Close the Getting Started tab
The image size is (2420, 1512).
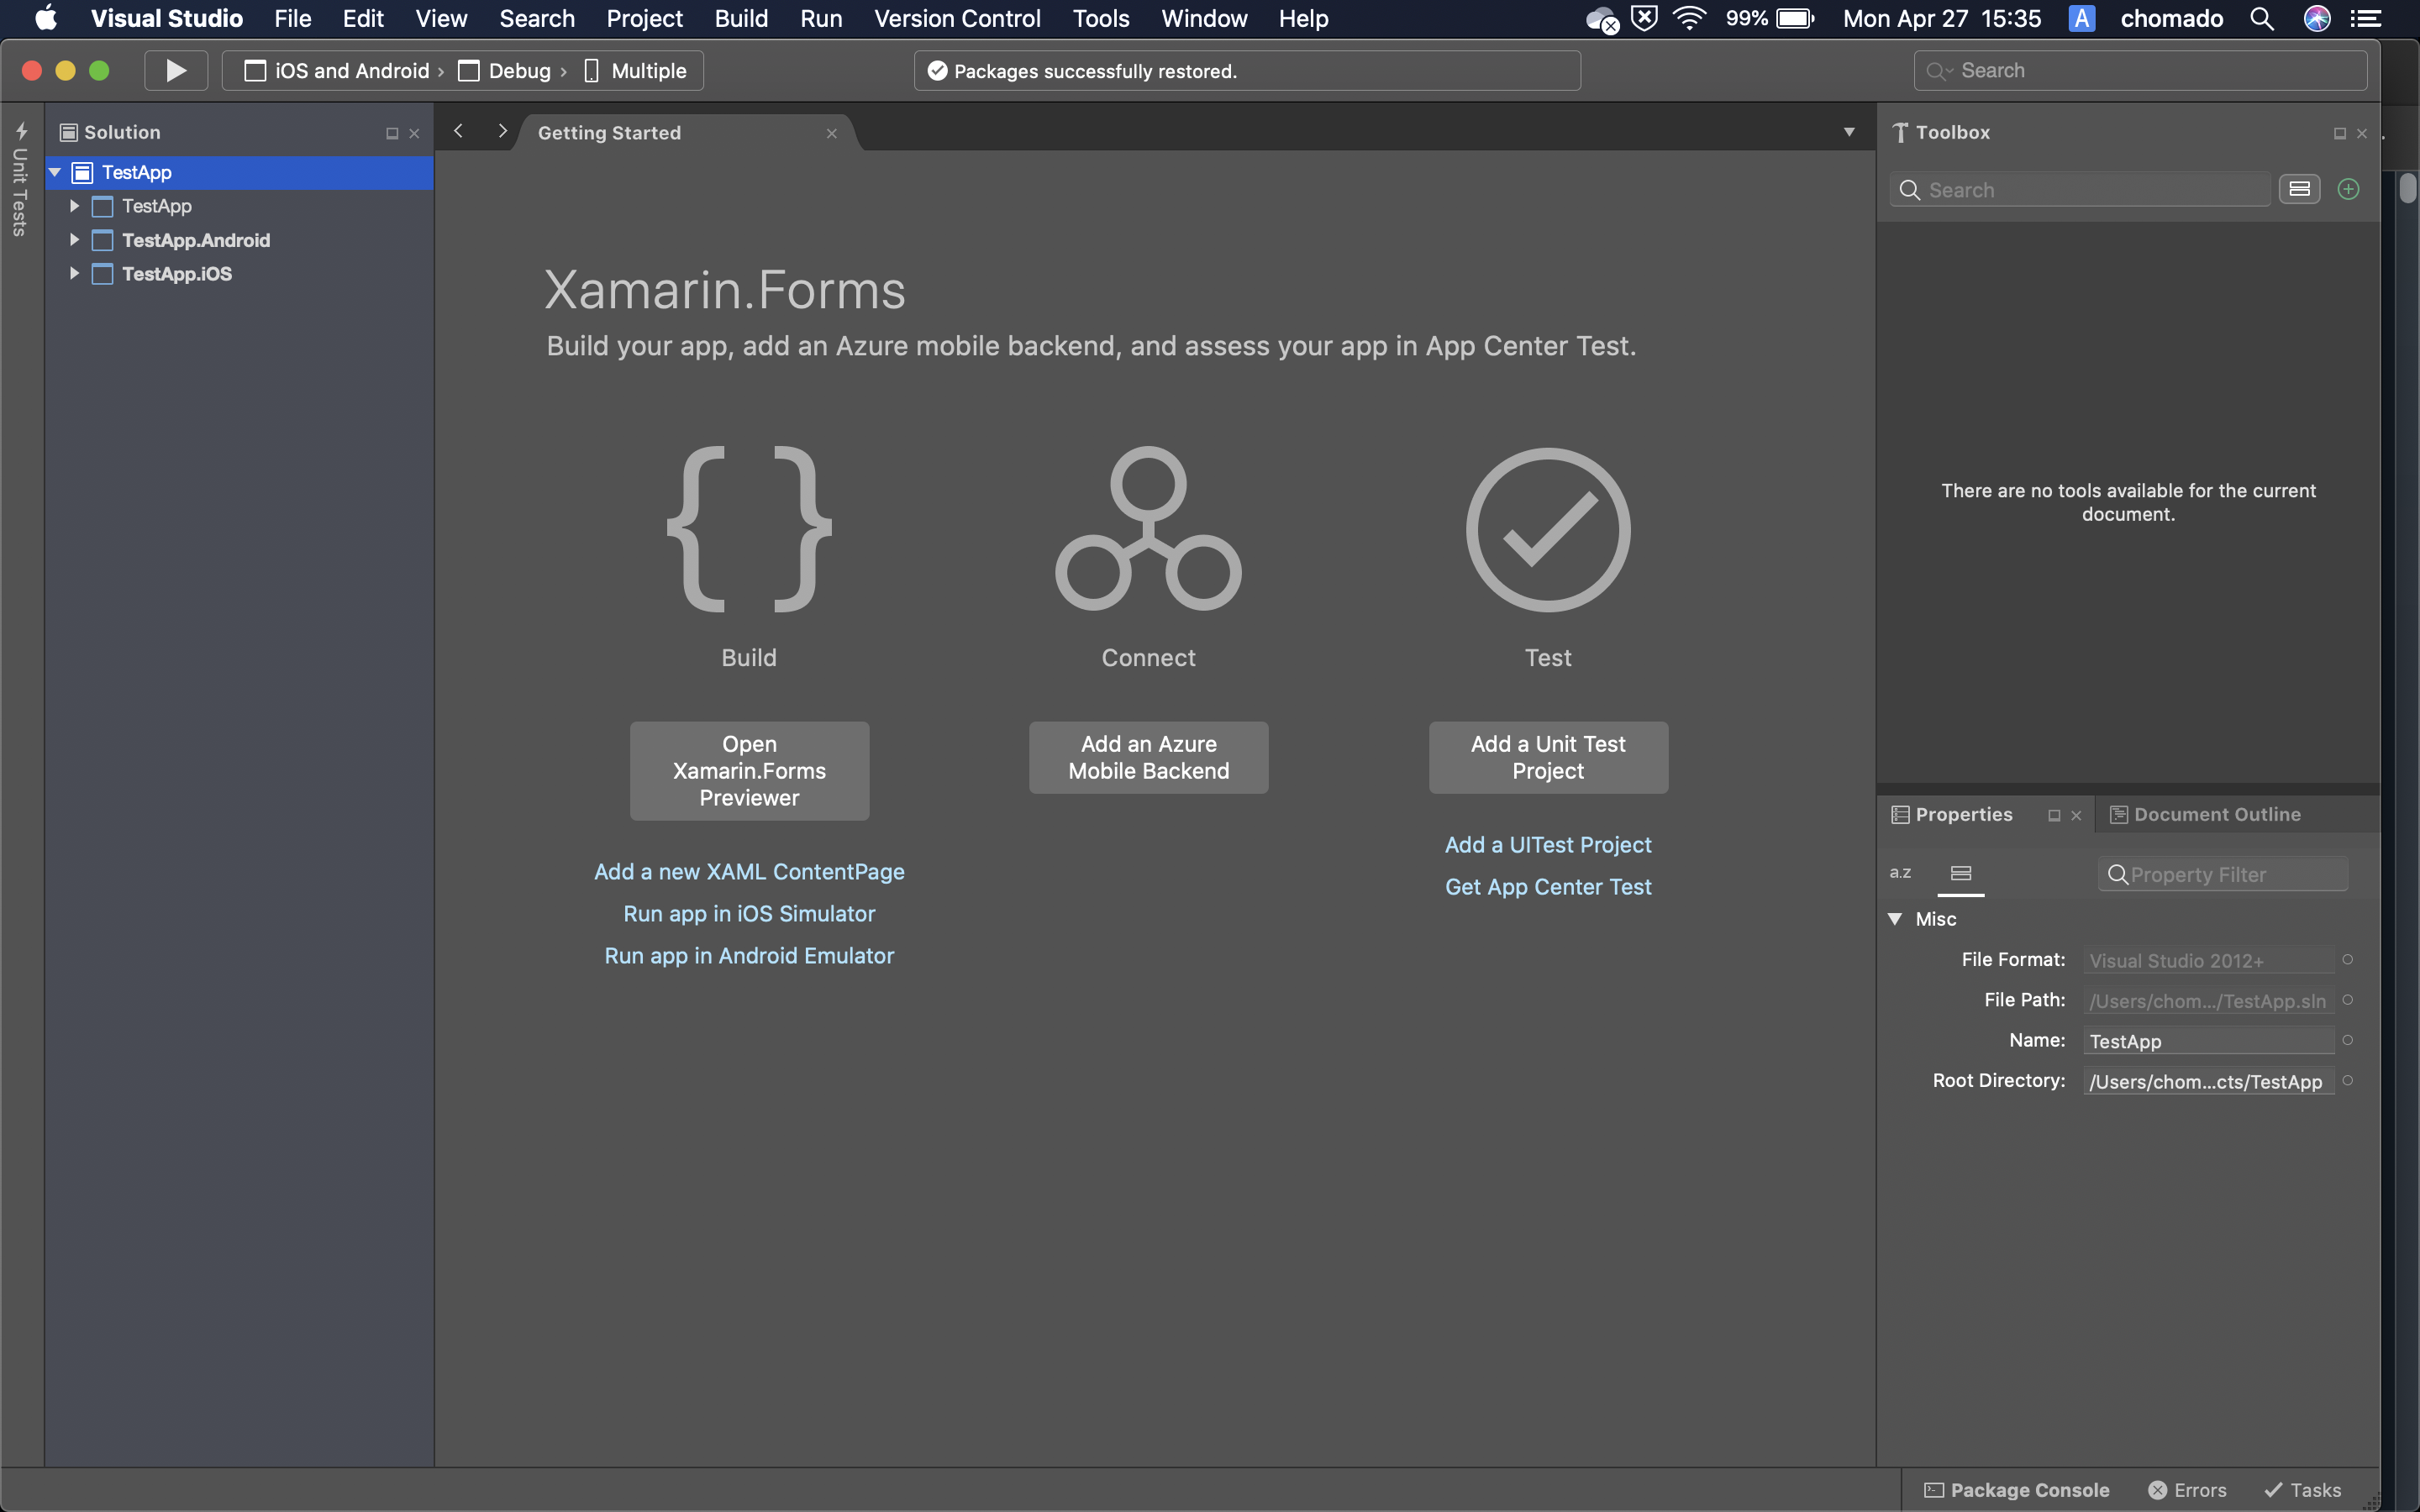click(831, 133)
